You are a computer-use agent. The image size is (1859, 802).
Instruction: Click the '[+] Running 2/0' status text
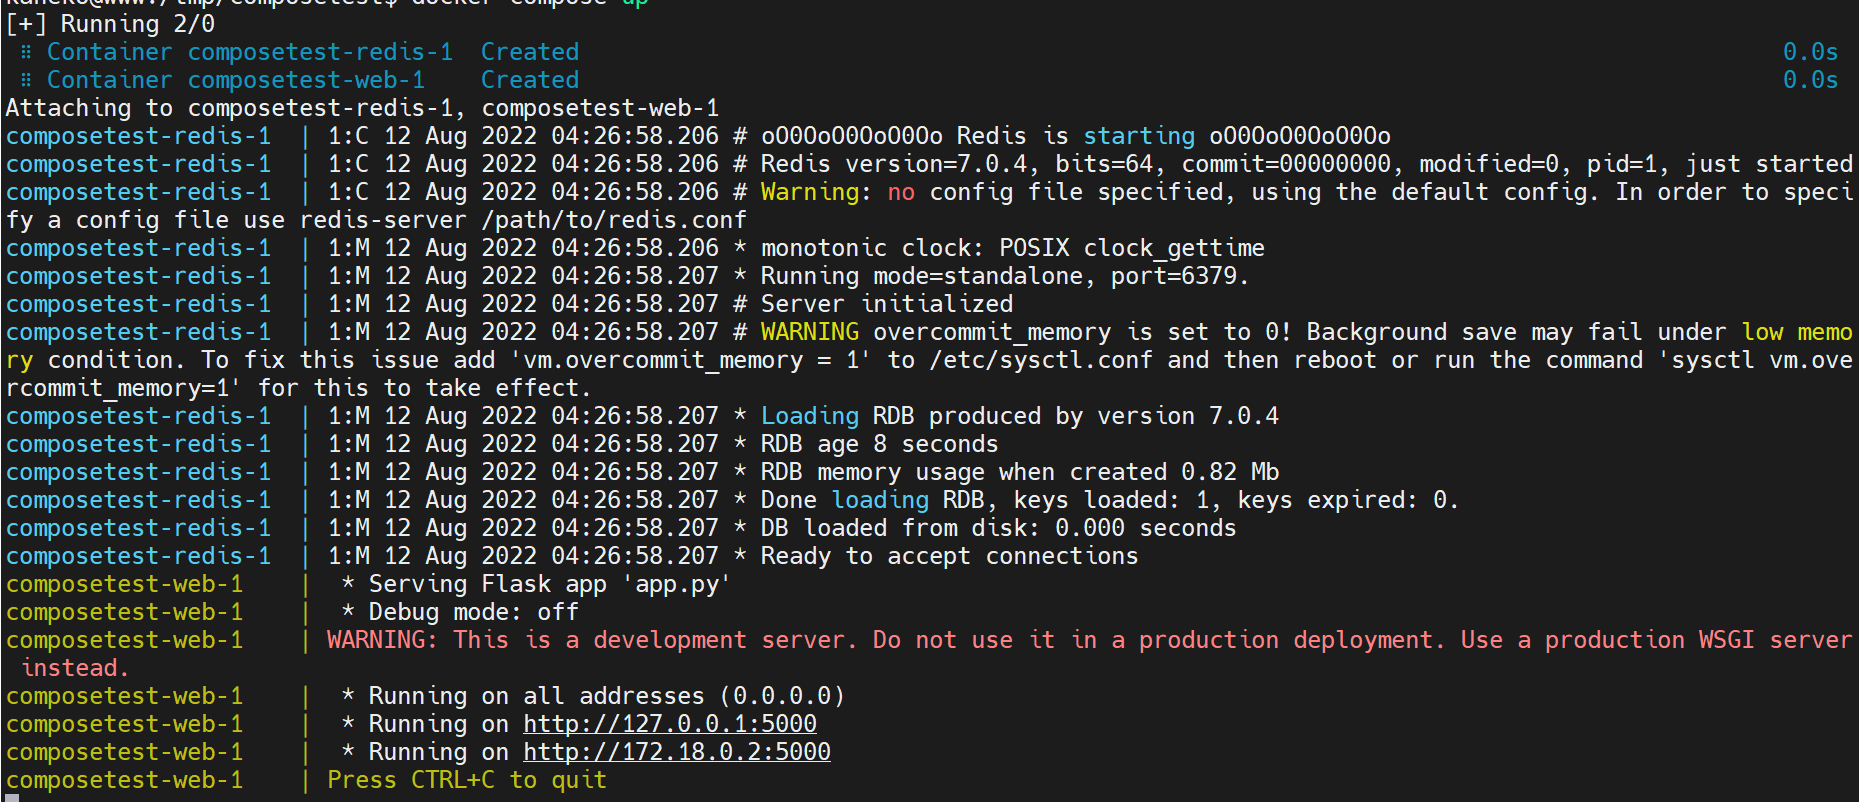pos(110,23)
